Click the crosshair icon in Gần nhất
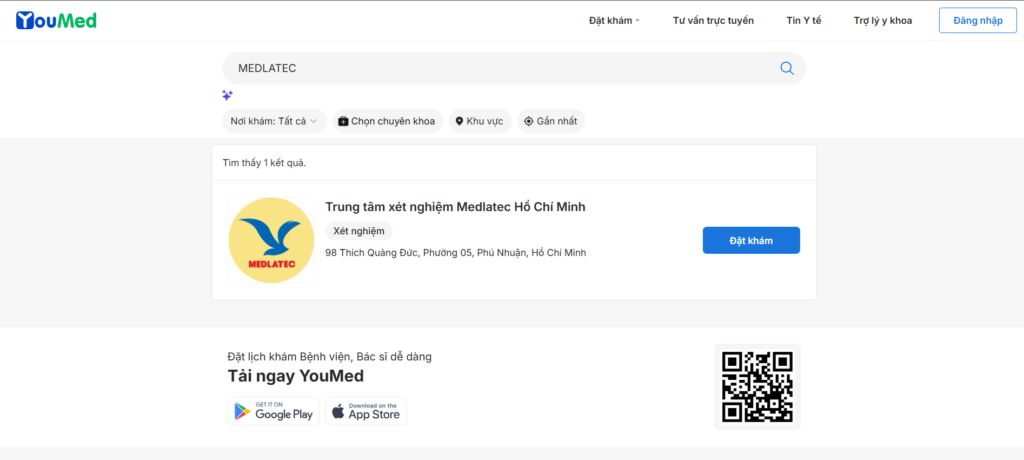Screen dimensions: 1024x460 coord(529,121)
